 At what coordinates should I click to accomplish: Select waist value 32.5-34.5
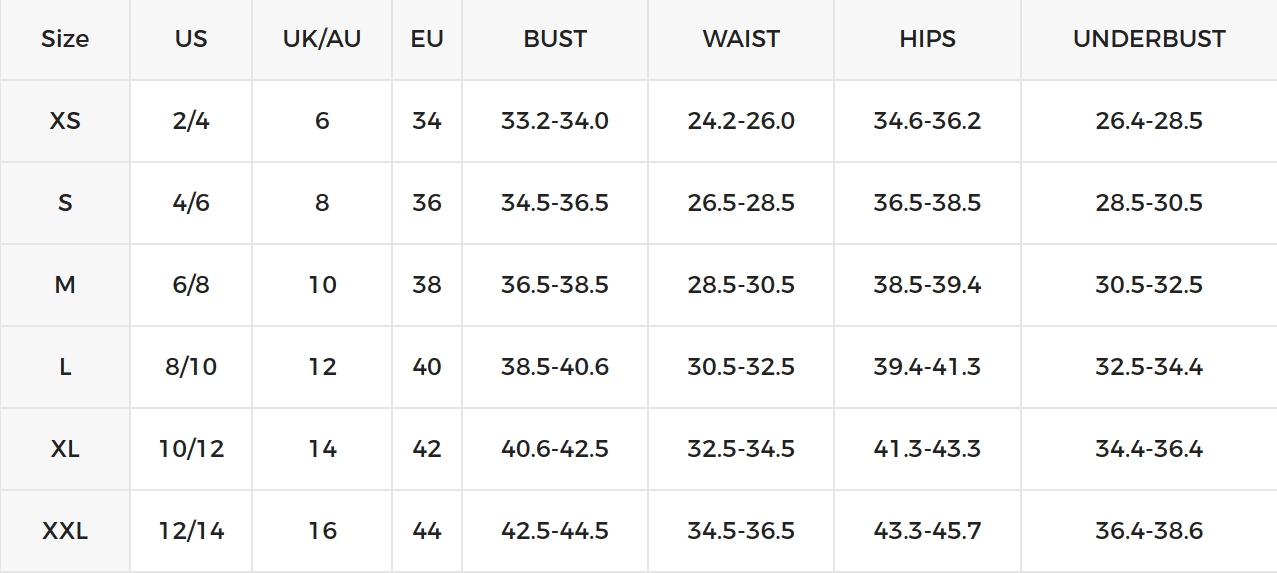pos(741,449)
